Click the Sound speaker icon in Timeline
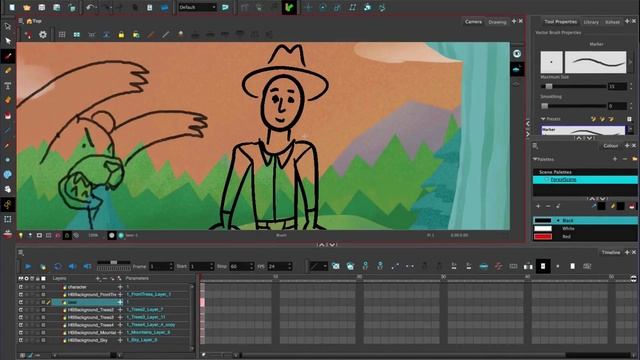 click(x=72, y=266)
